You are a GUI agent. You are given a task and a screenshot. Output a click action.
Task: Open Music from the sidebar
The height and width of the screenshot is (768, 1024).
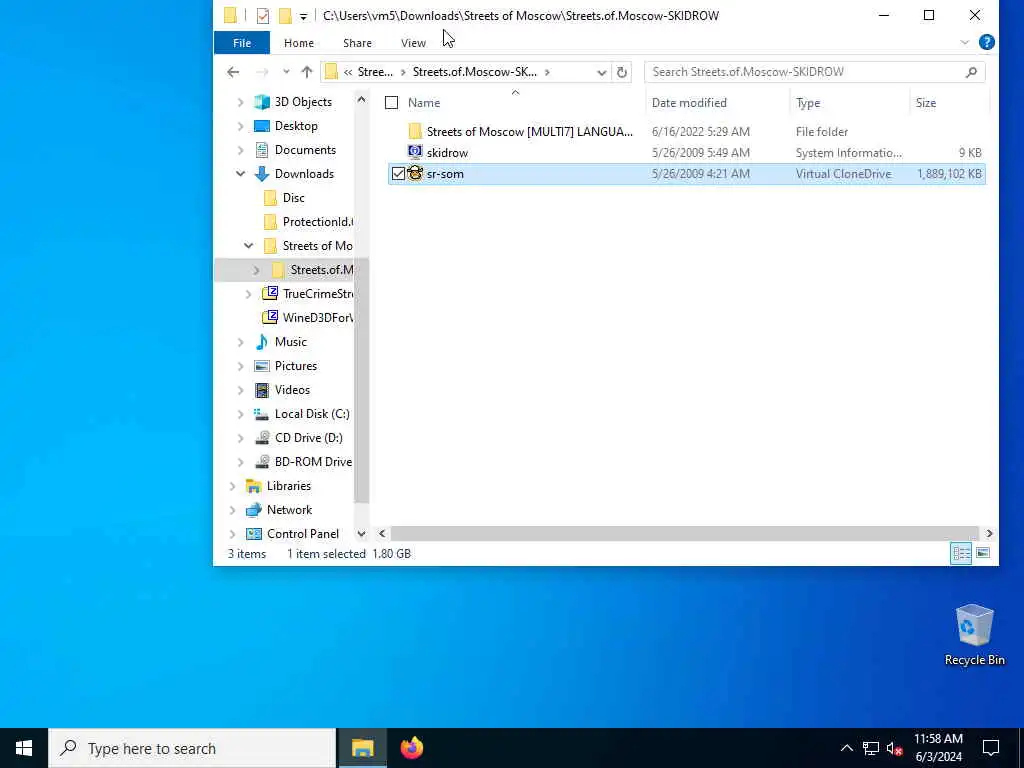pyautogui.click(x=291, y=342)
